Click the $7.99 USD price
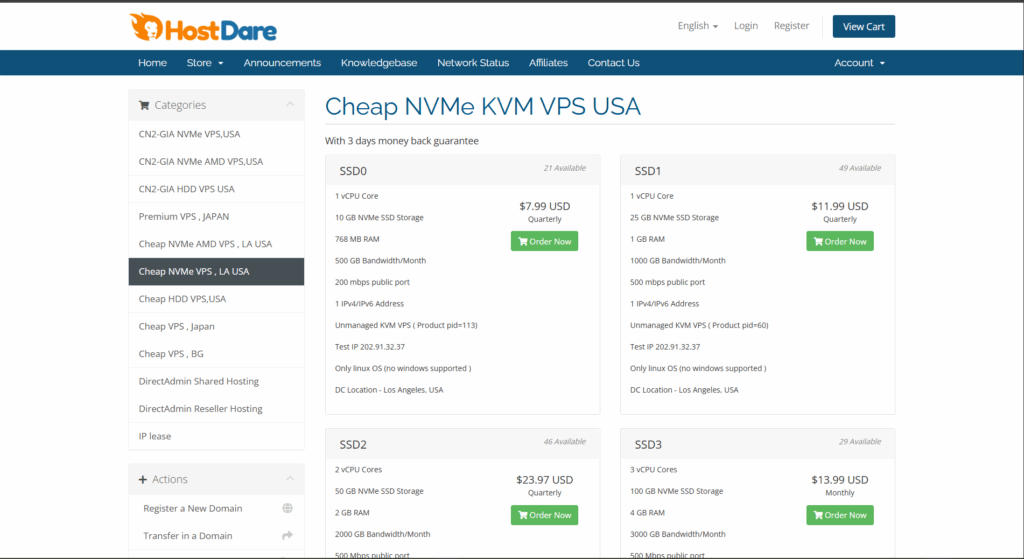Image resolution: width=1024 pixels, height=559 pixels. [x=545, y=206]
